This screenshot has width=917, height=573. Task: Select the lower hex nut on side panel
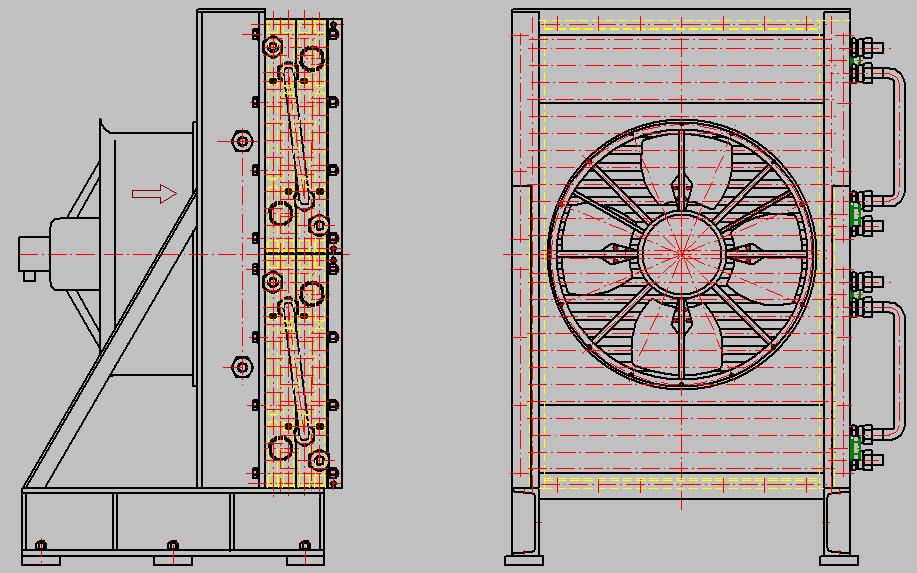tap(240, 366)
